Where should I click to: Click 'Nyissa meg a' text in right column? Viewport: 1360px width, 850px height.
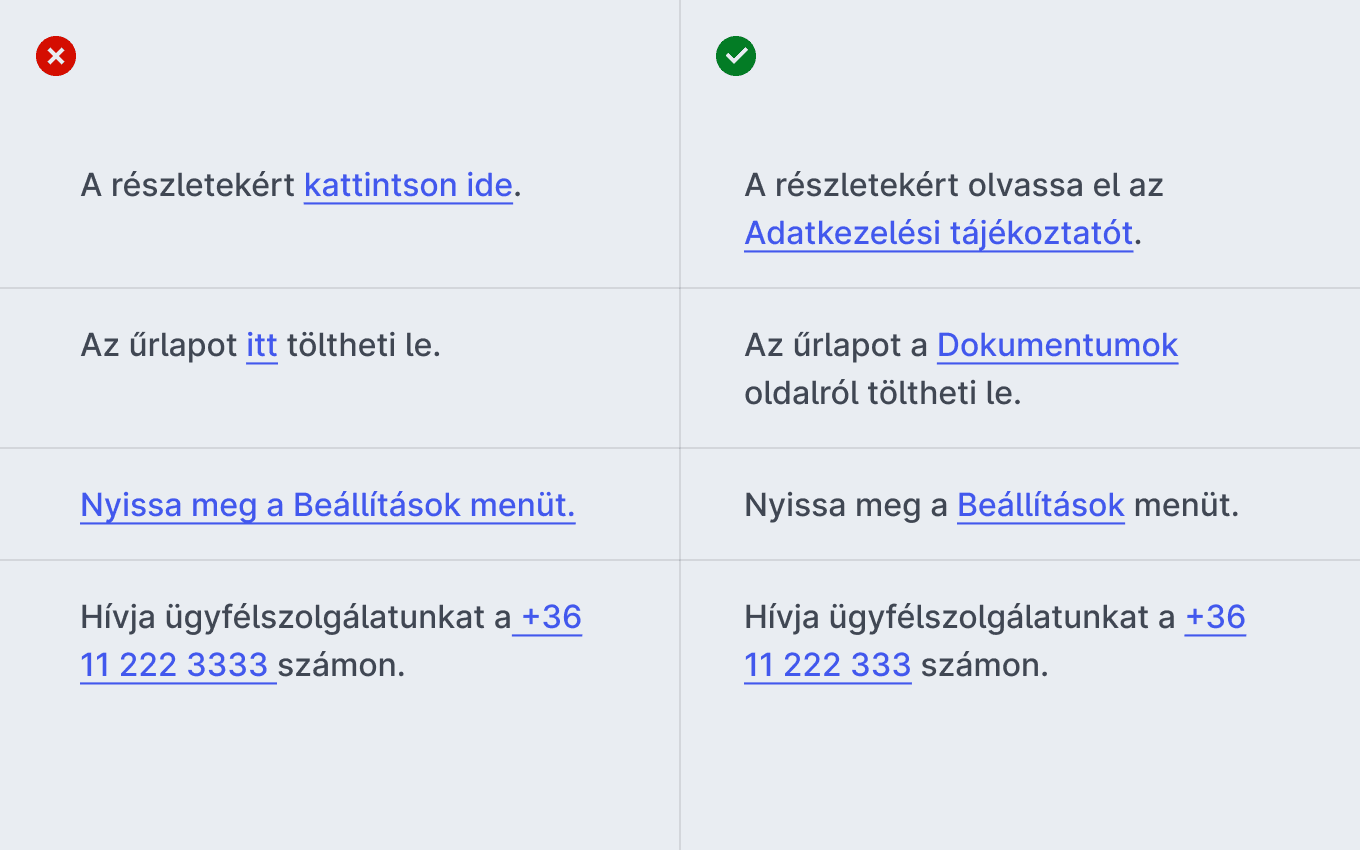pos(846,506)
